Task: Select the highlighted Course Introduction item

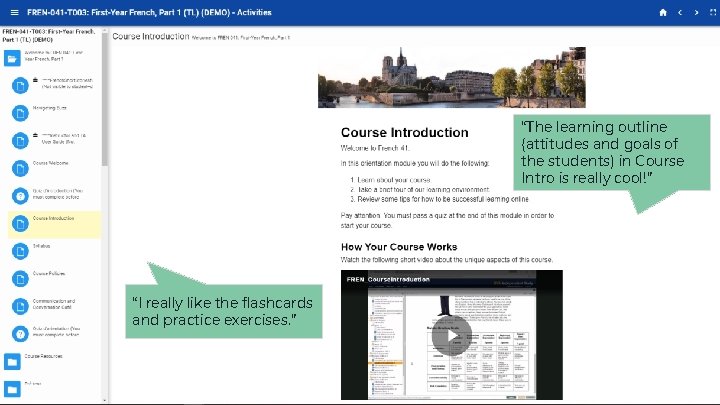Action: pyautogui.click(x=54, y=224)
